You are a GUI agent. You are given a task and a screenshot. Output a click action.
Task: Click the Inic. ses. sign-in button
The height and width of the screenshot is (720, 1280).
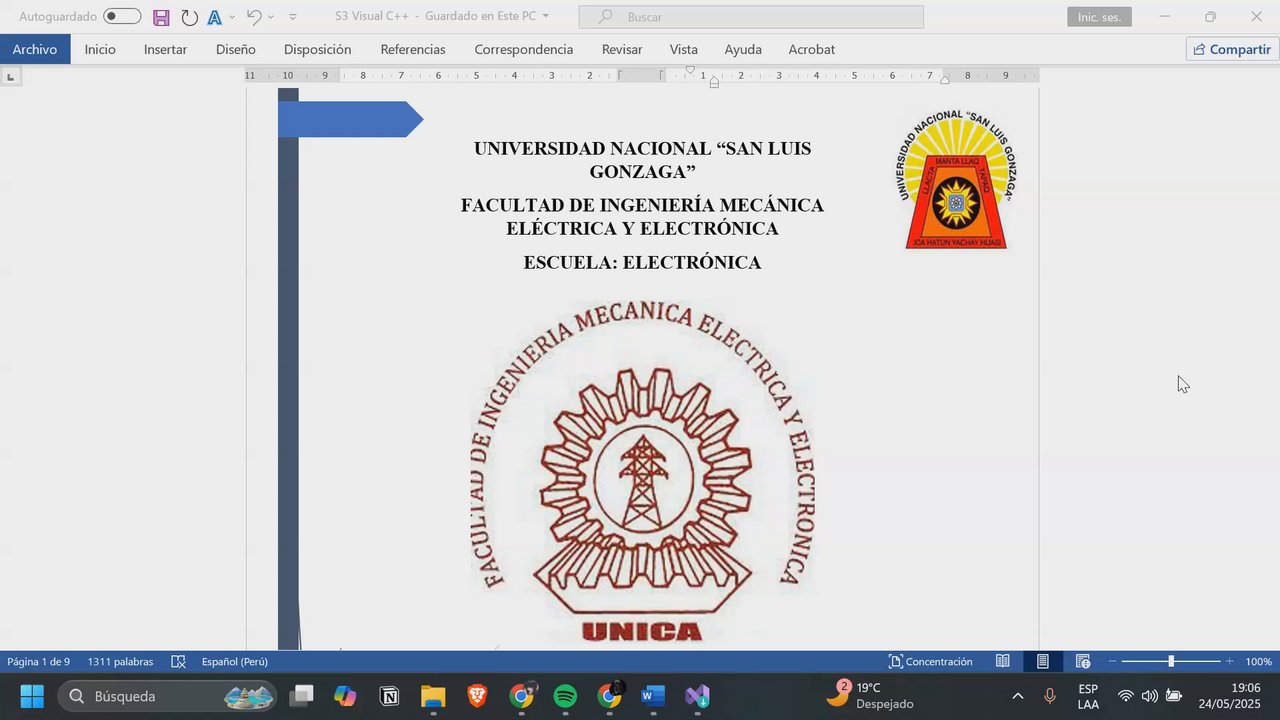(1100, 17)
